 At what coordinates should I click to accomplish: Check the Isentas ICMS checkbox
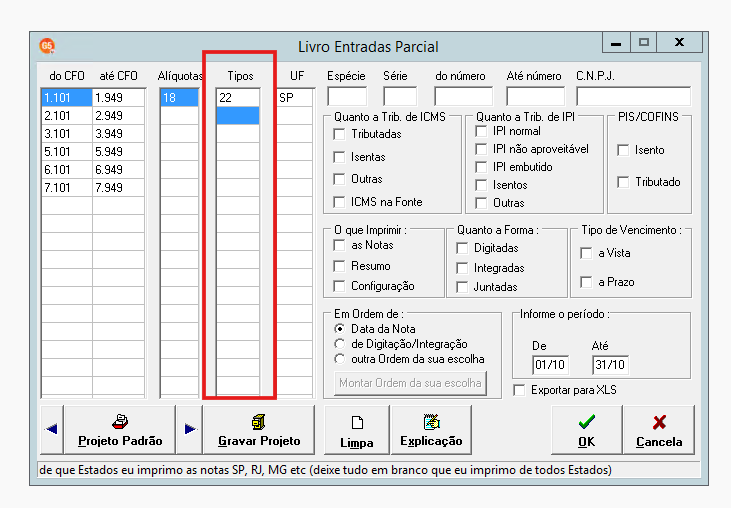pyautogui.click(x=339, y=157)
